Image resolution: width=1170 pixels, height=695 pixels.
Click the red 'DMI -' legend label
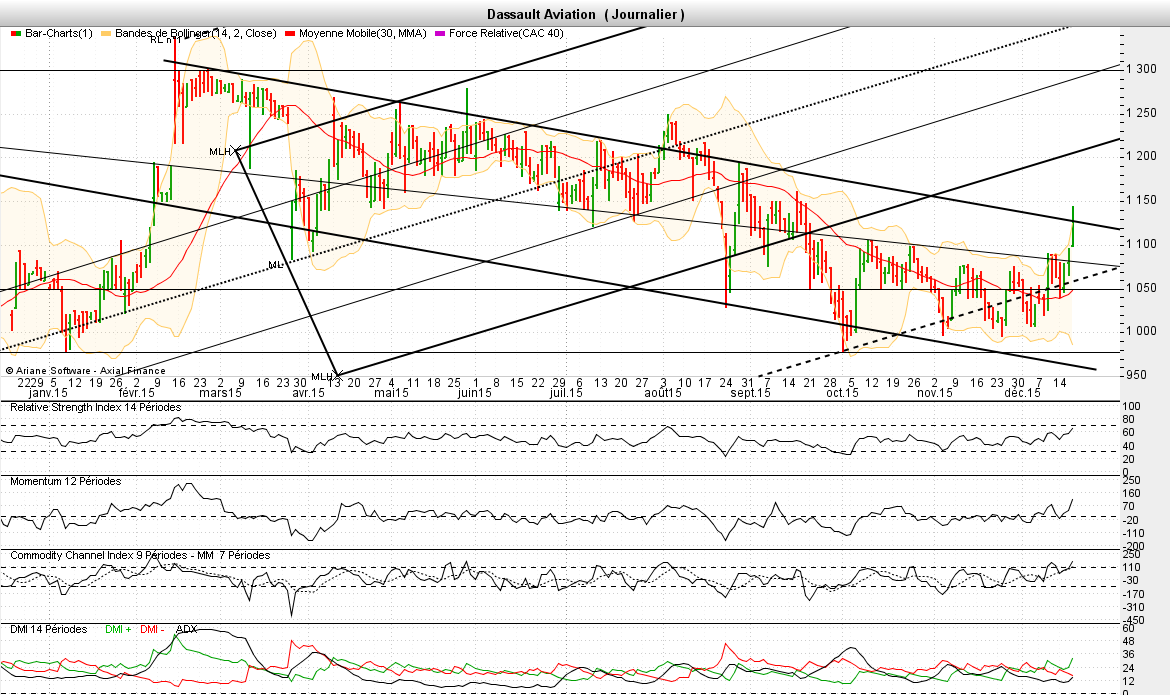152,629
